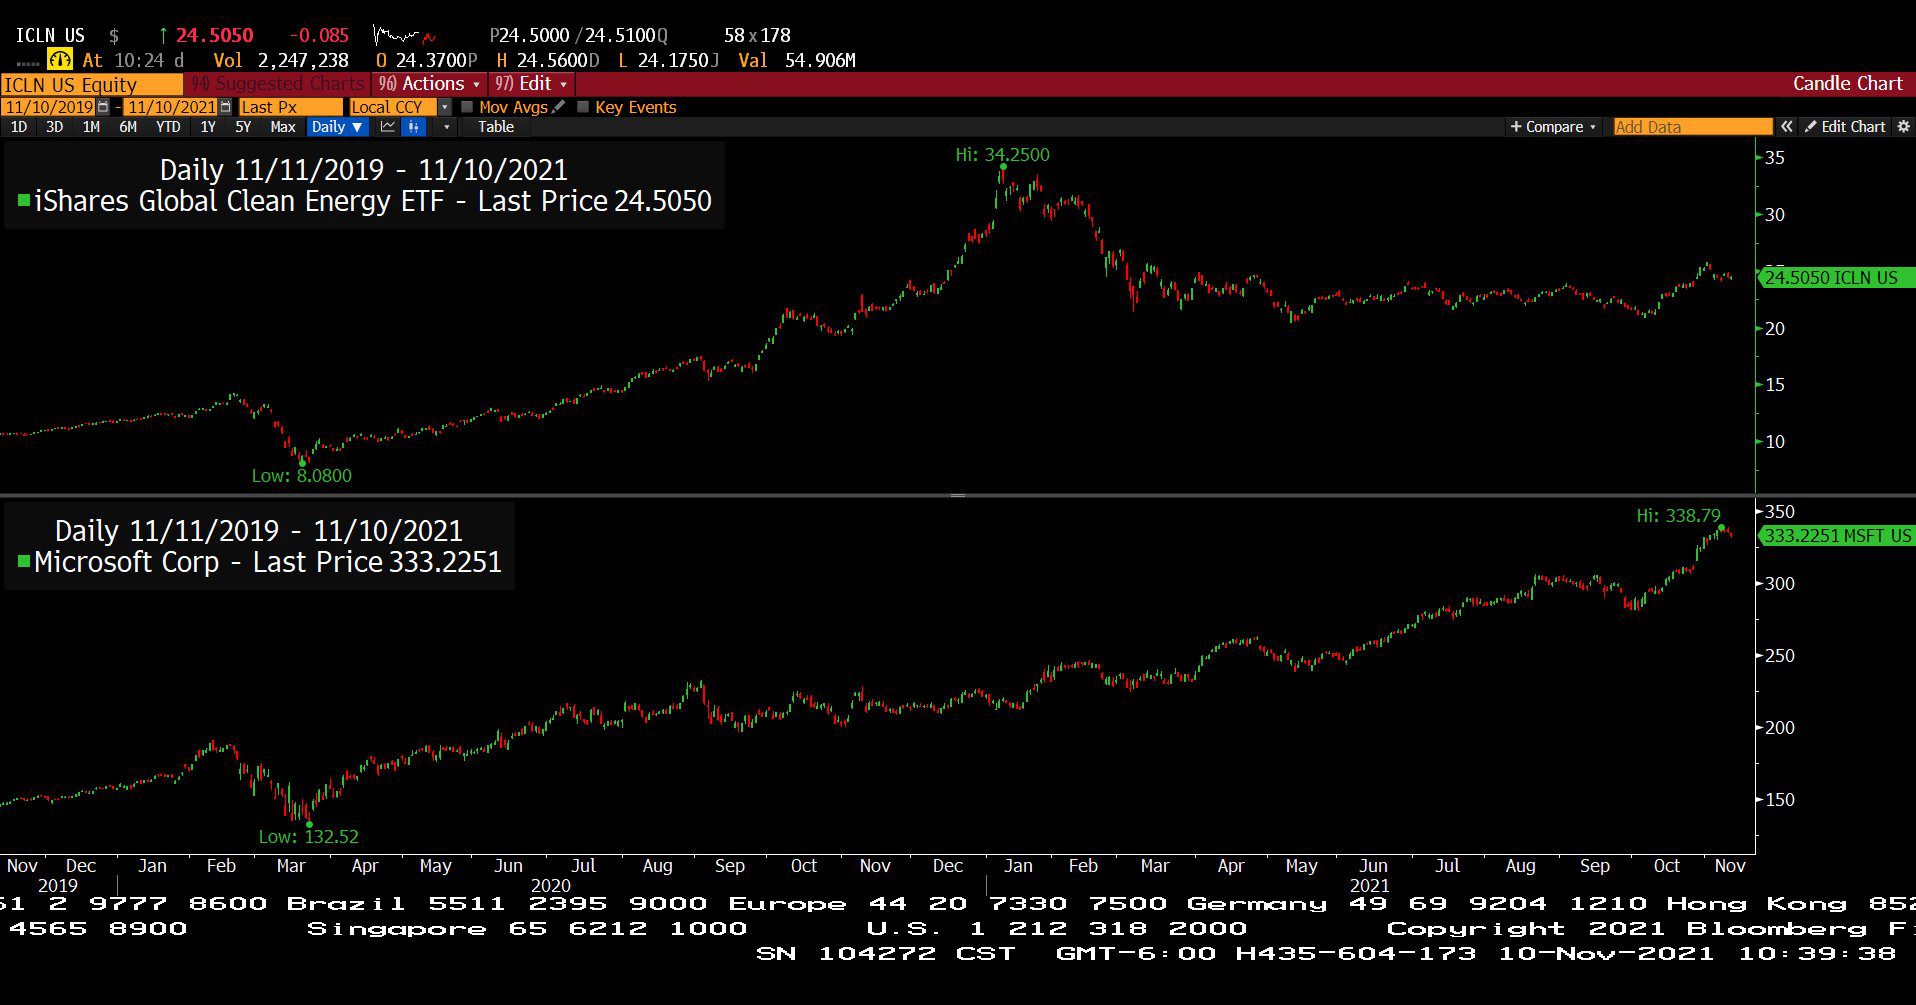Screen dimensions: 1916x1005
Task: Select the 5Y time range
Action: (x=243, y=127)
